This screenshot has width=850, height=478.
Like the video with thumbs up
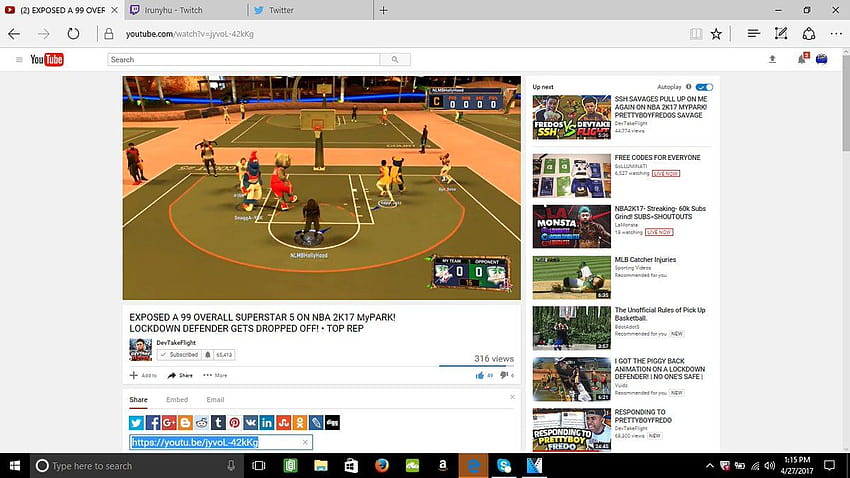[480, 375]
